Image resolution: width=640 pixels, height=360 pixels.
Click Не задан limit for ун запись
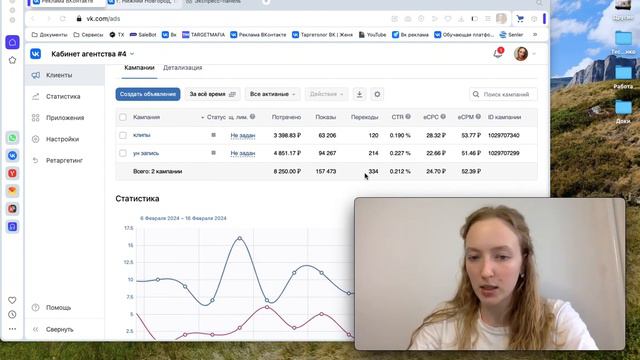click(x=243, y=153)
